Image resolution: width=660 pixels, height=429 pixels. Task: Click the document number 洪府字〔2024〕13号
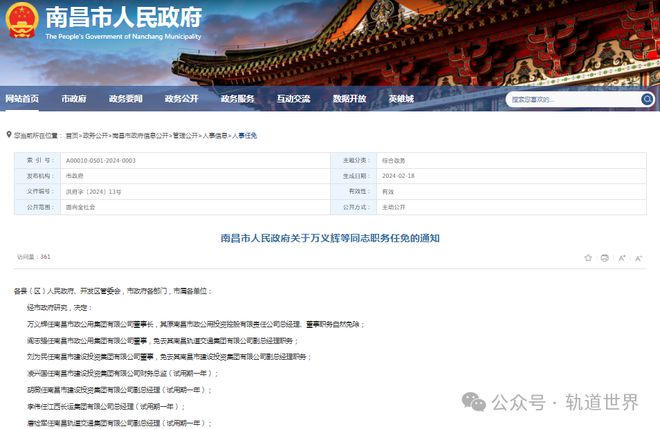tap(93, 192)
